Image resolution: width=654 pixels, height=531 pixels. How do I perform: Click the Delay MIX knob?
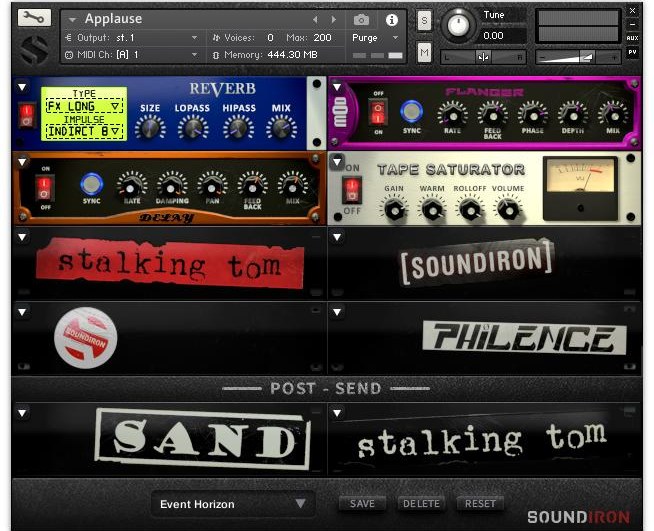point(293,186)
